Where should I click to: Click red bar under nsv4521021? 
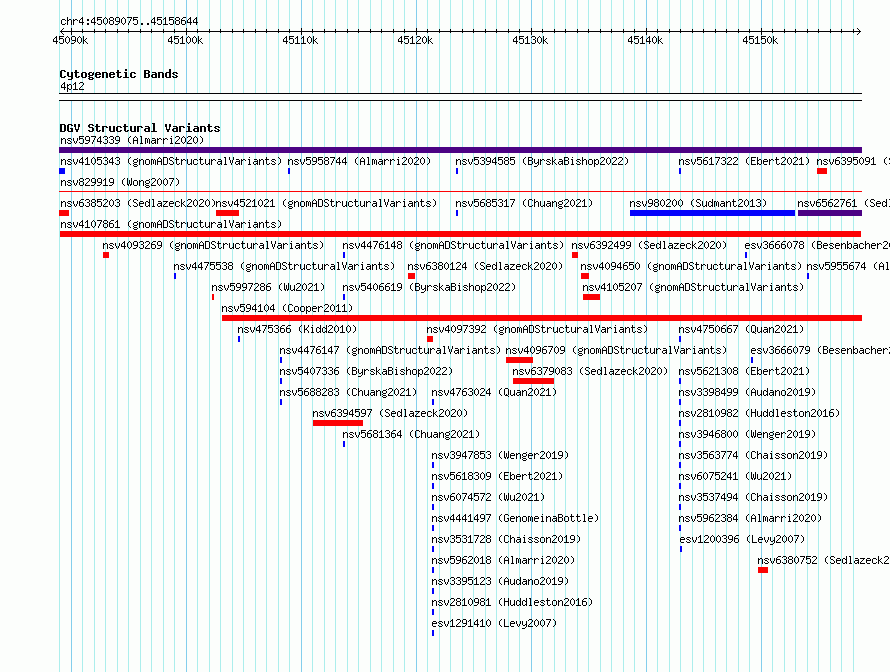(x=227, y=213)
